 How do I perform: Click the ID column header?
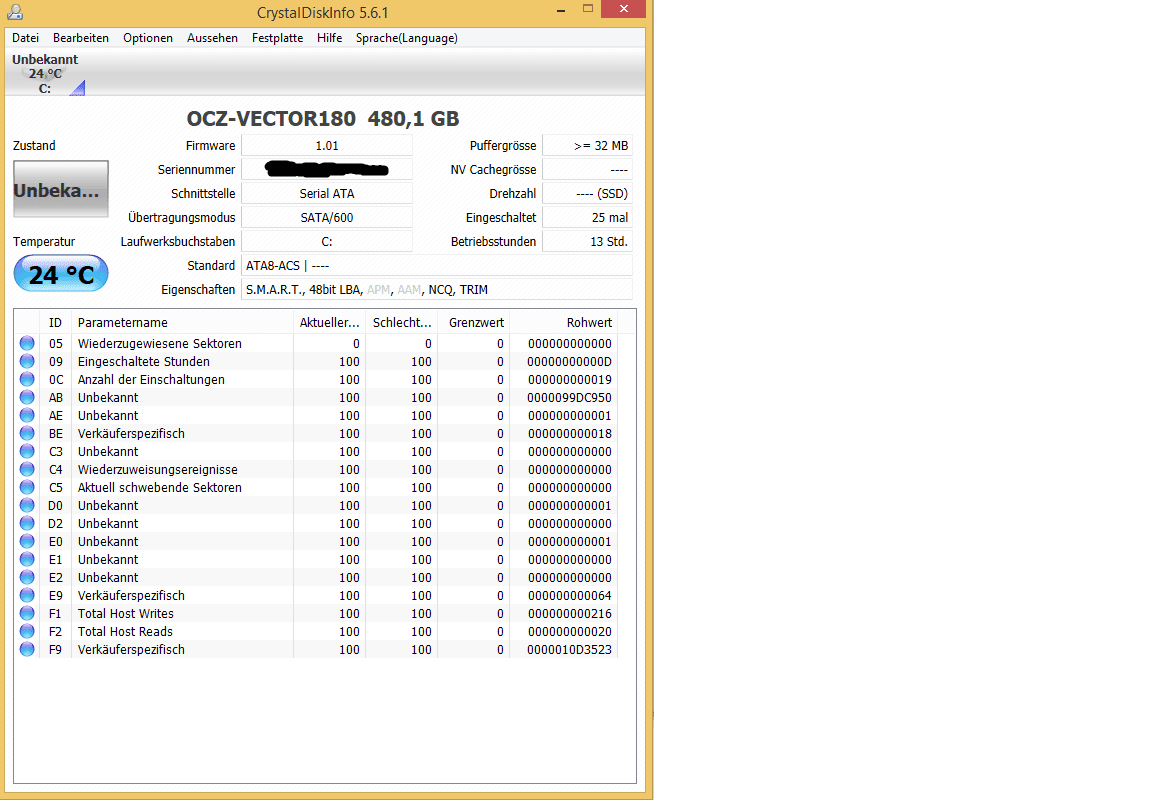(x=55, y=322)
